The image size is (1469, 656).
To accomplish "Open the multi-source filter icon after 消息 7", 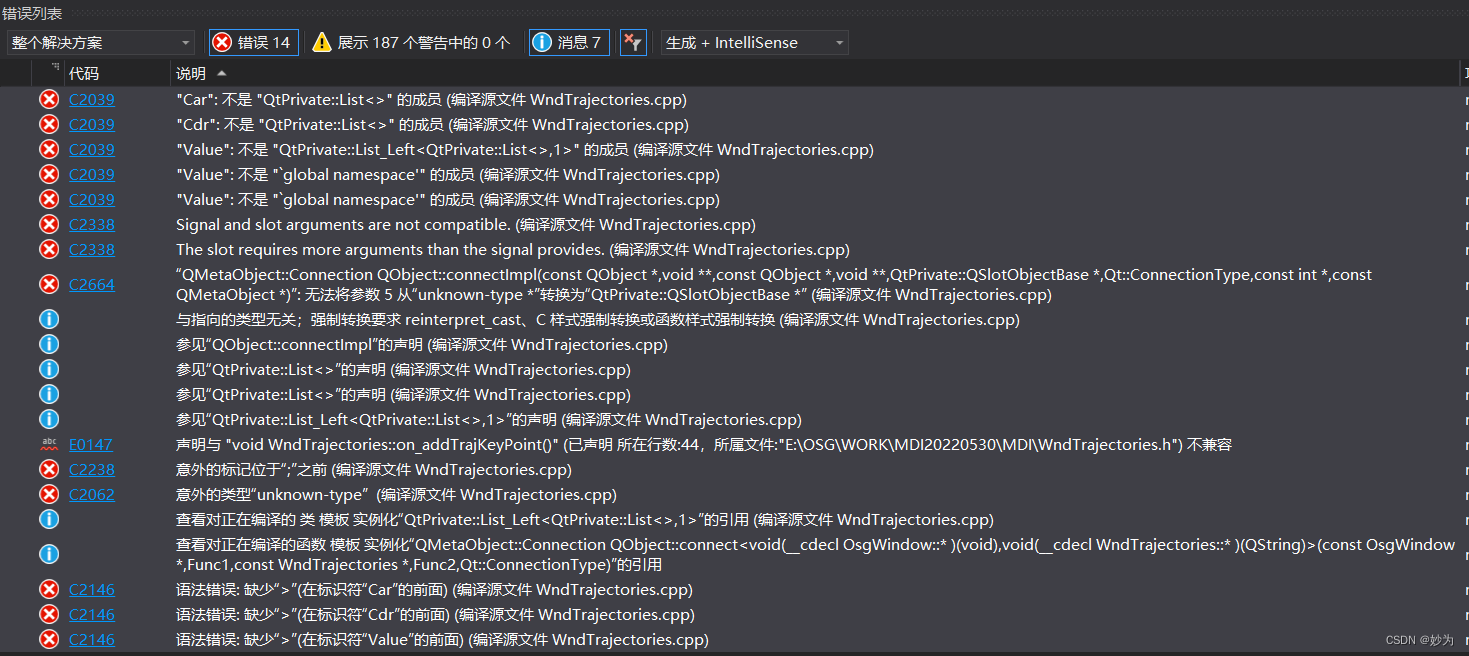I will click(x=633, y=42).
